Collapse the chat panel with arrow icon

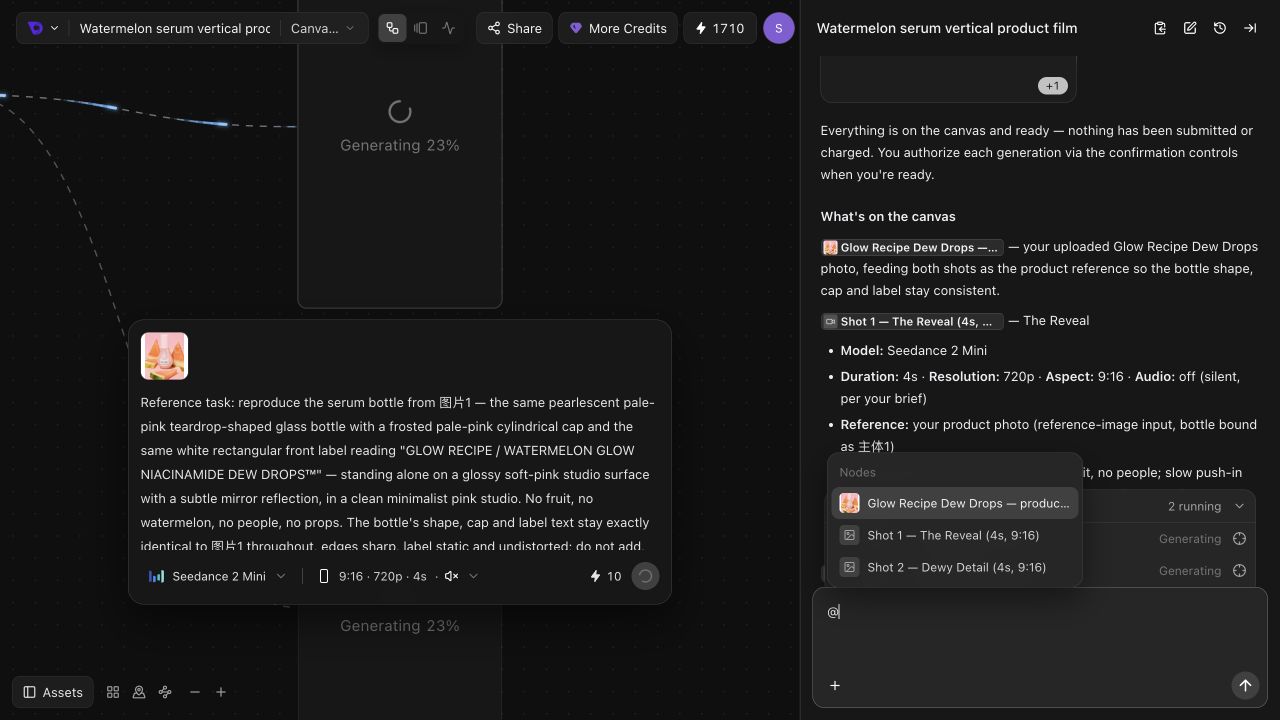pos(1250,28)
